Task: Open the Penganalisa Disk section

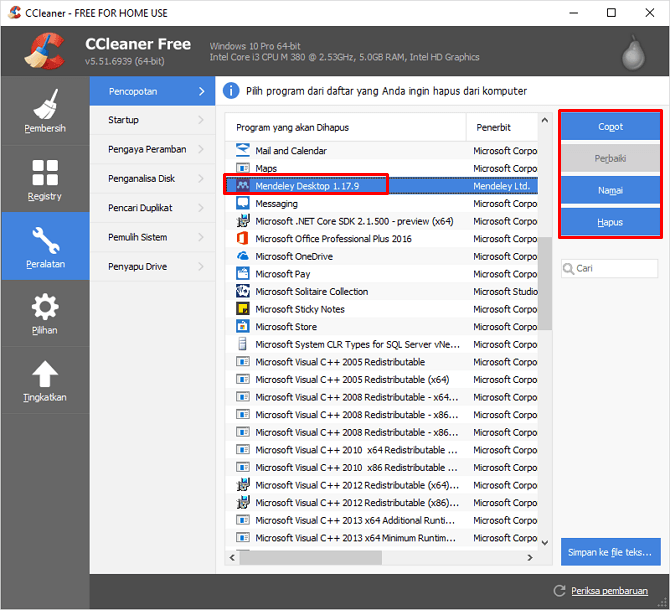Action: click(x=148, y=179)
